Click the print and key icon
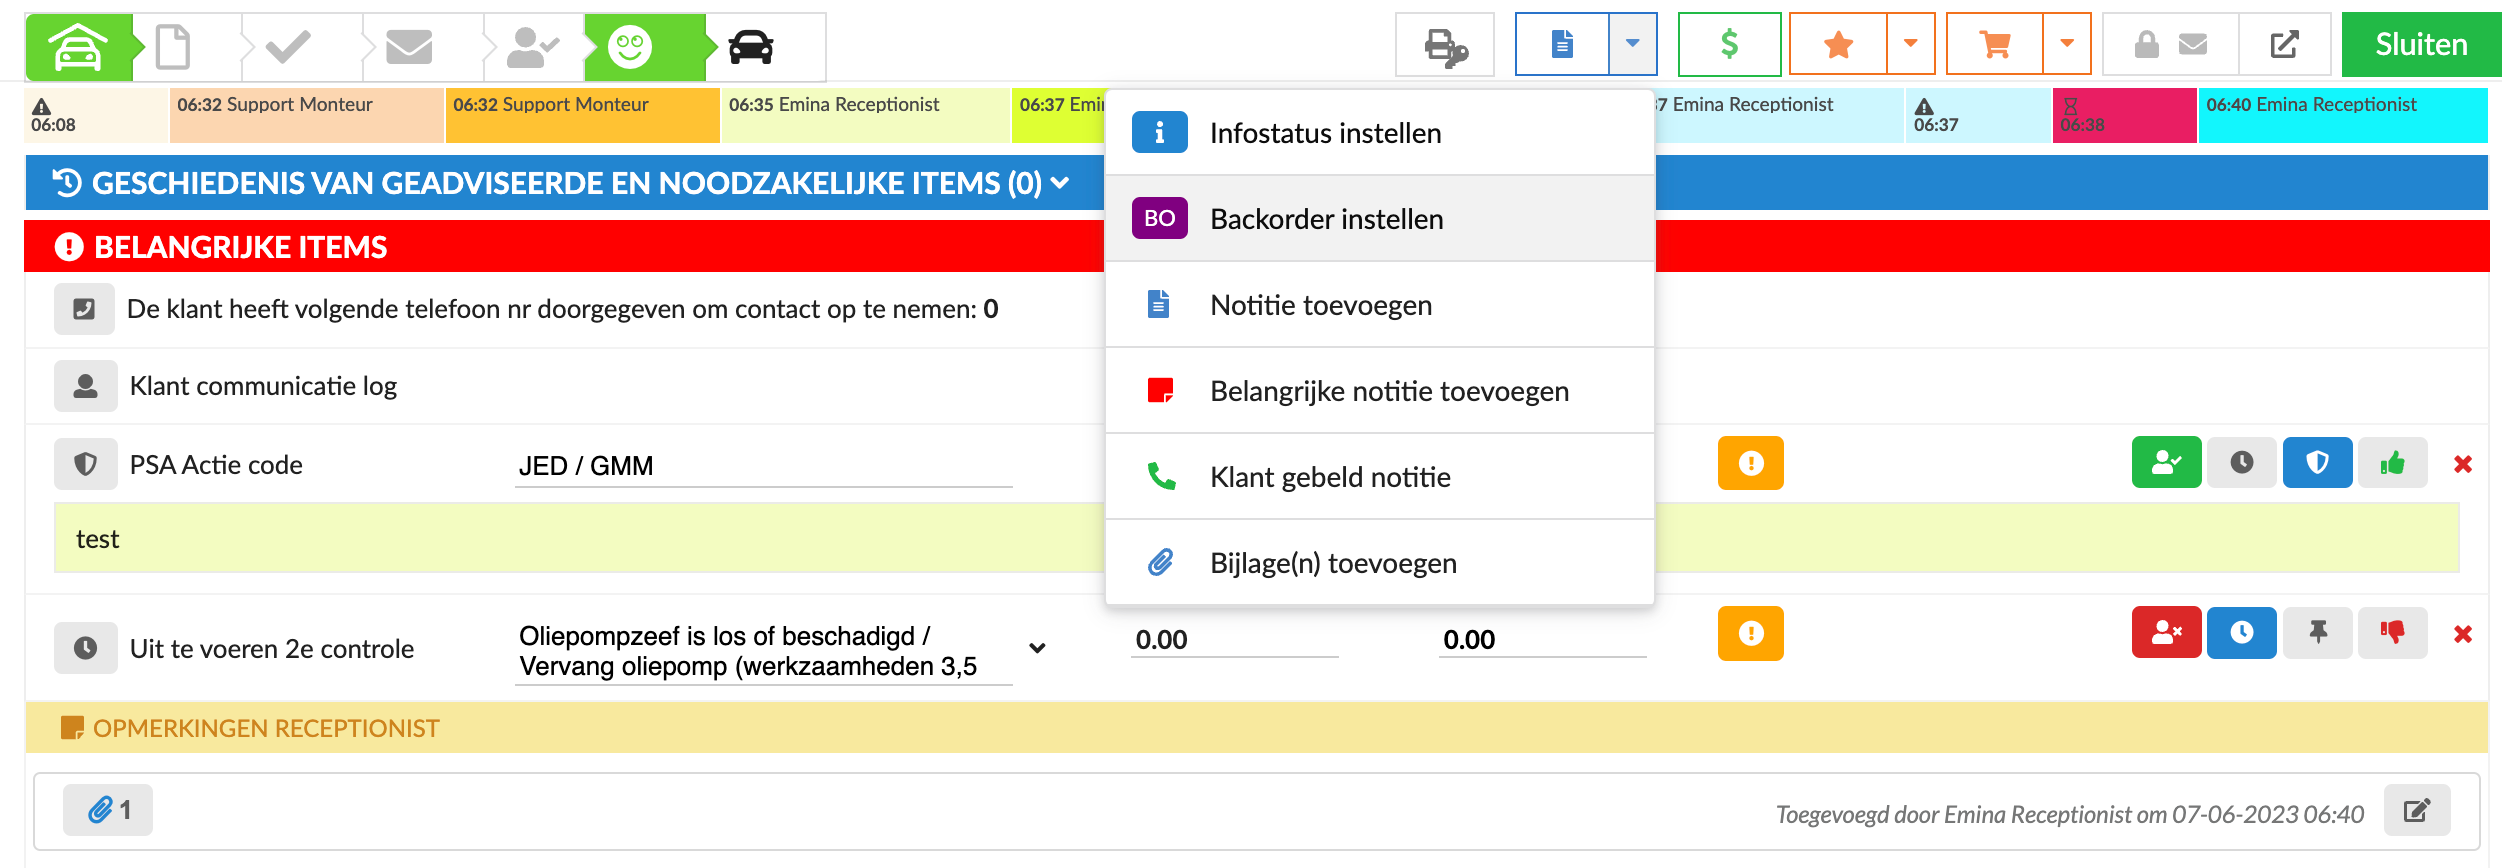The image size is (2502, 868). (x=1444, y=45)
